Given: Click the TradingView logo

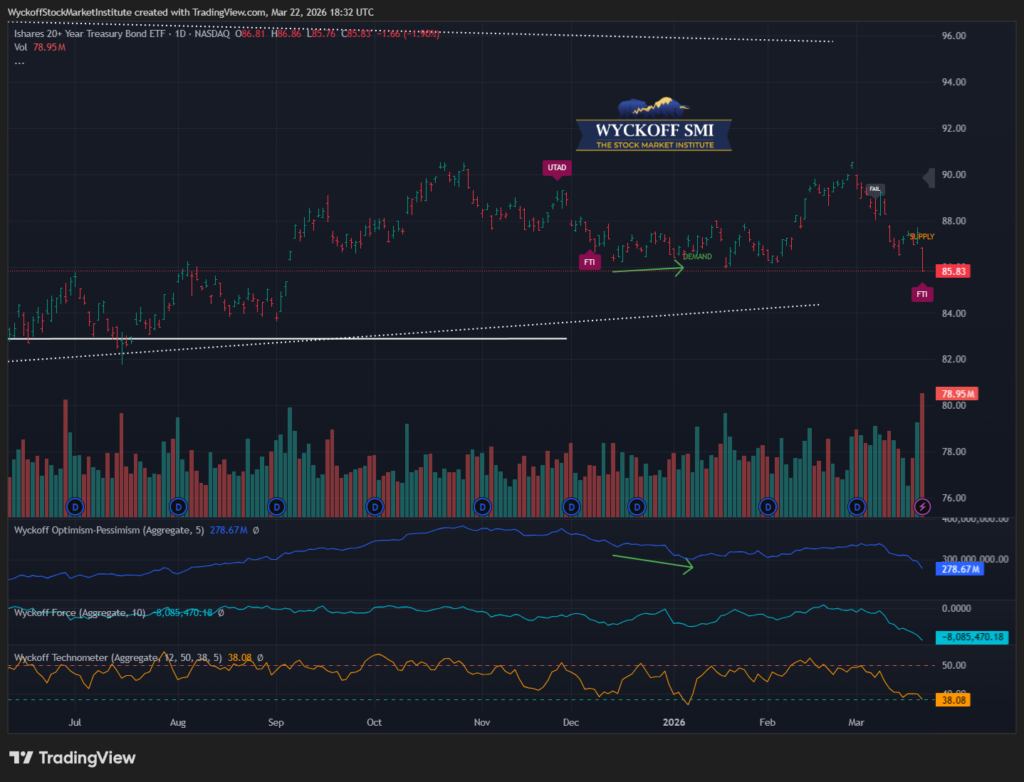Looking at the screenshot, I should 72,758.
